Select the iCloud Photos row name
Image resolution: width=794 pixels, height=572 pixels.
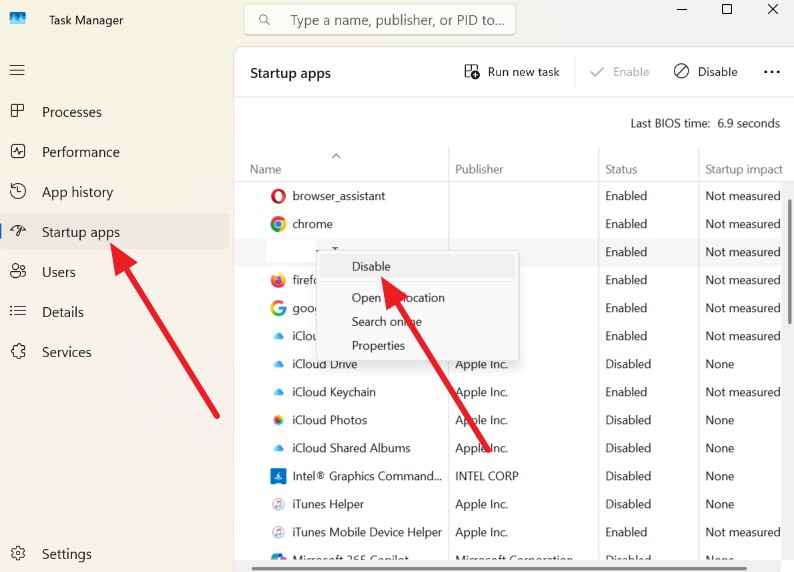330,420
